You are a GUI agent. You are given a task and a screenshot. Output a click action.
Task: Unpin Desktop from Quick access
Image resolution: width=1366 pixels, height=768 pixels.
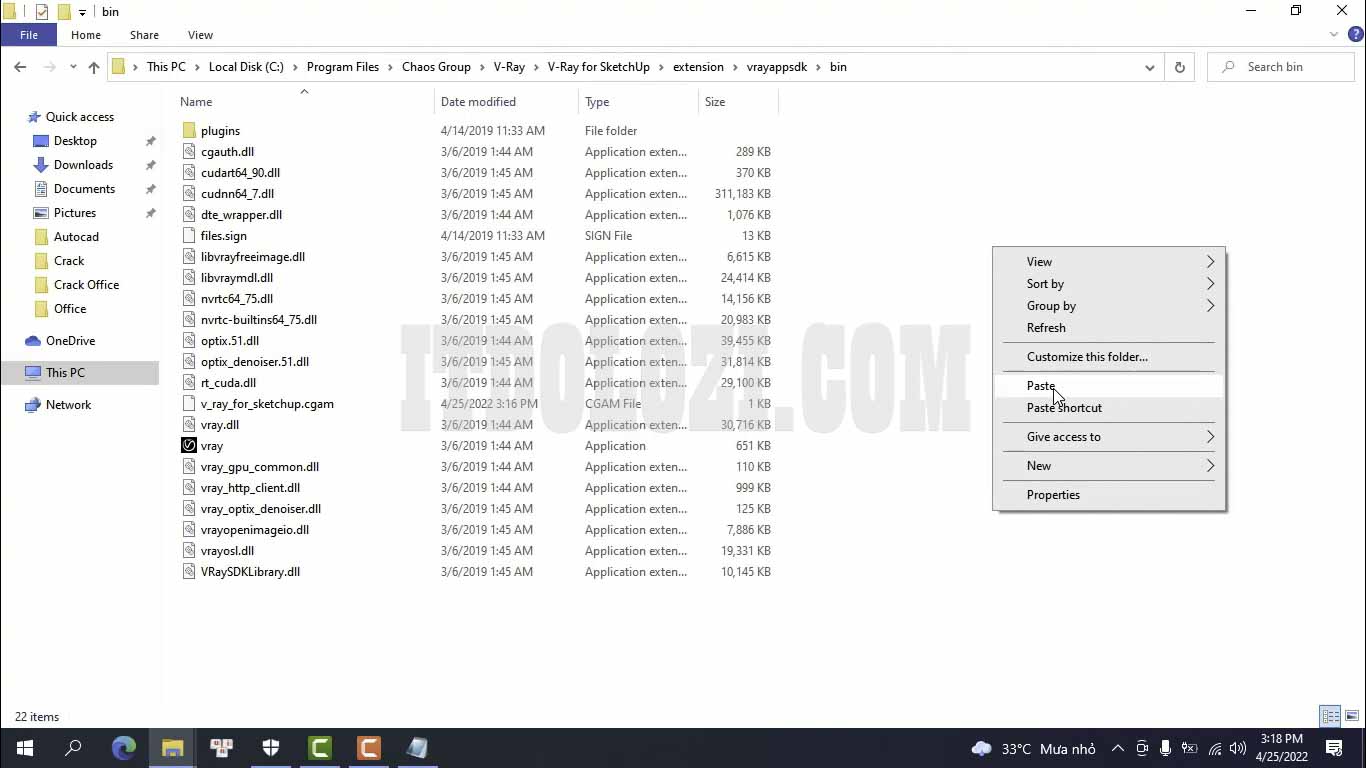(151, 141)
